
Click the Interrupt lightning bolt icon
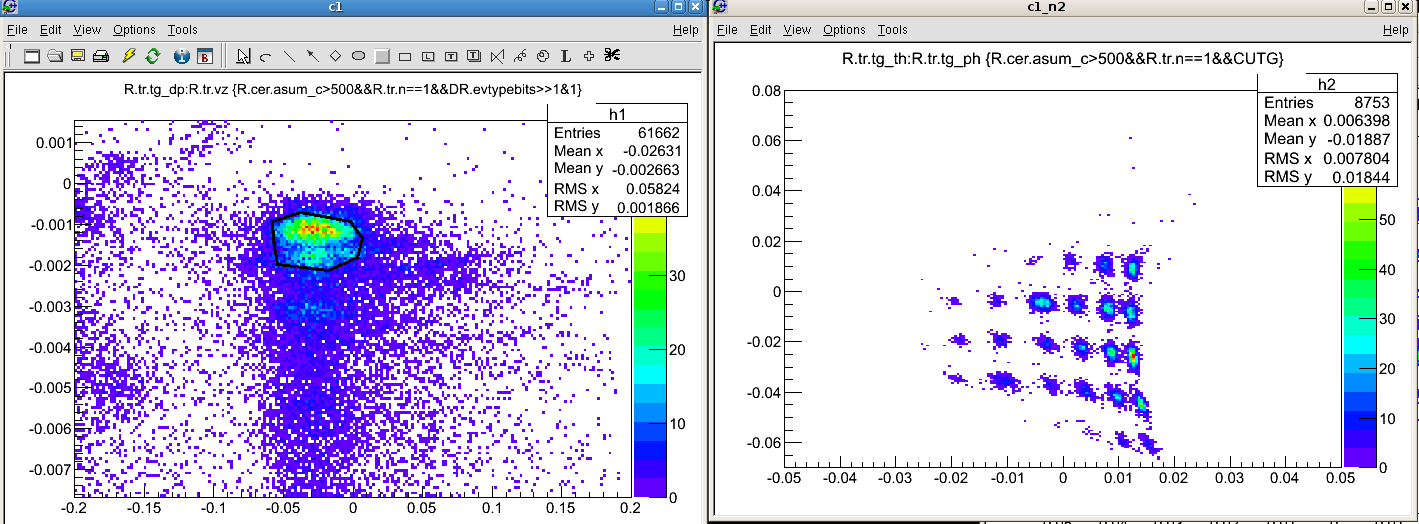point(129,56)
